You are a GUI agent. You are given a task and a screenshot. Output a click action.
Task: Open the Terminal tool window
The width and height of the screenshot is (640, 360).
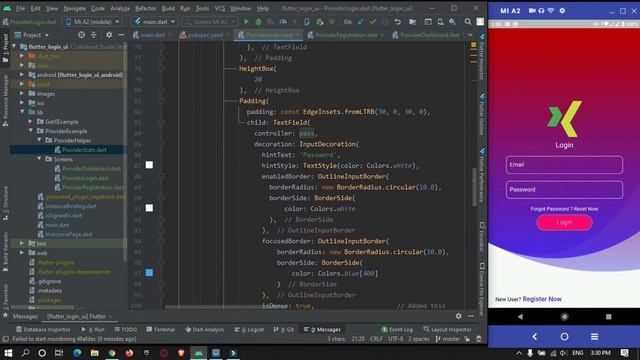click(160, 329)
